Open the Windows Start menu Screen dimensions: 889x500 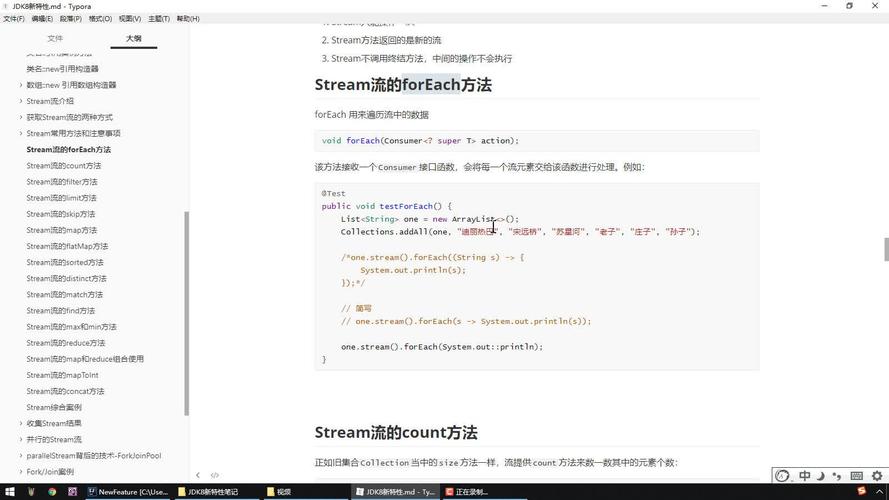pyautogui.click(x=10, y=491)
